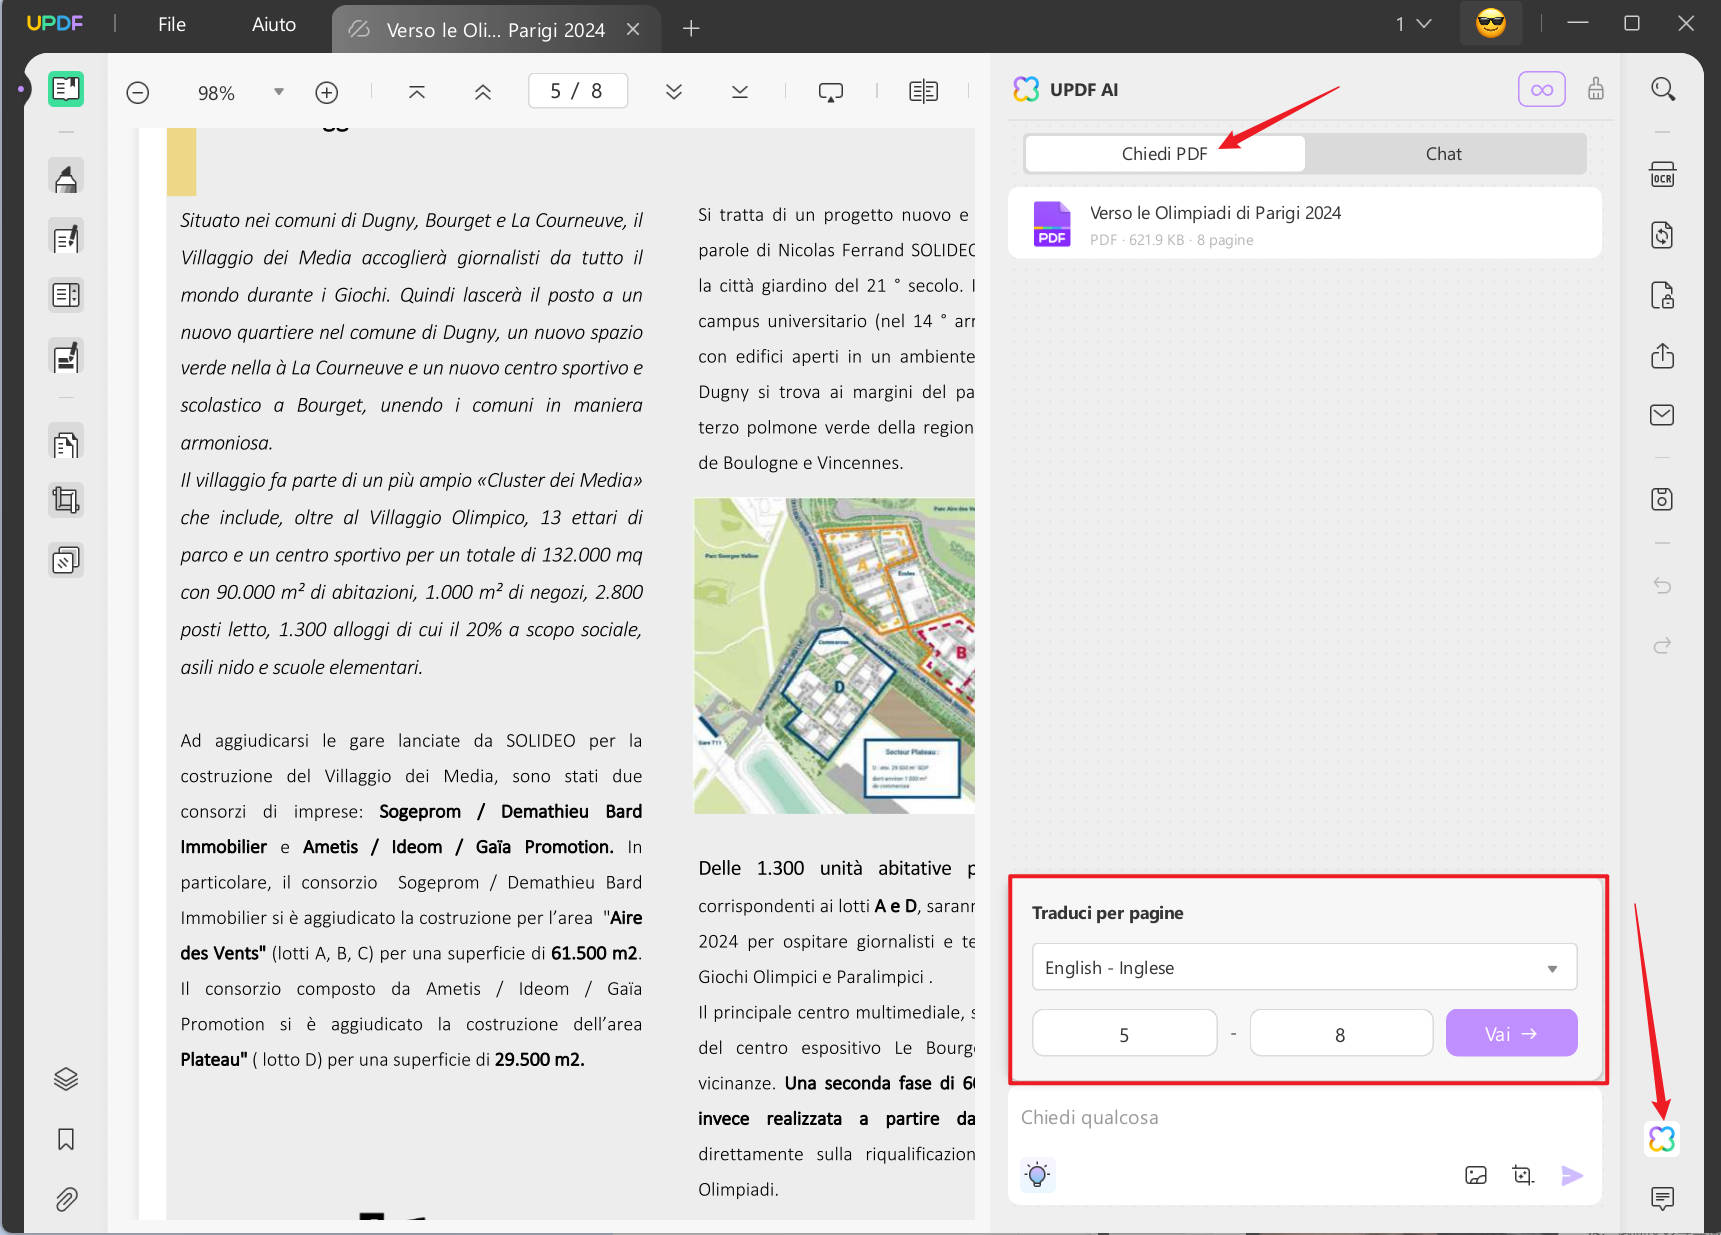Open the Fill and Sign form tool
Image resolution: width=1721 pixels, height=1235 pixels.
pos(66,356)
